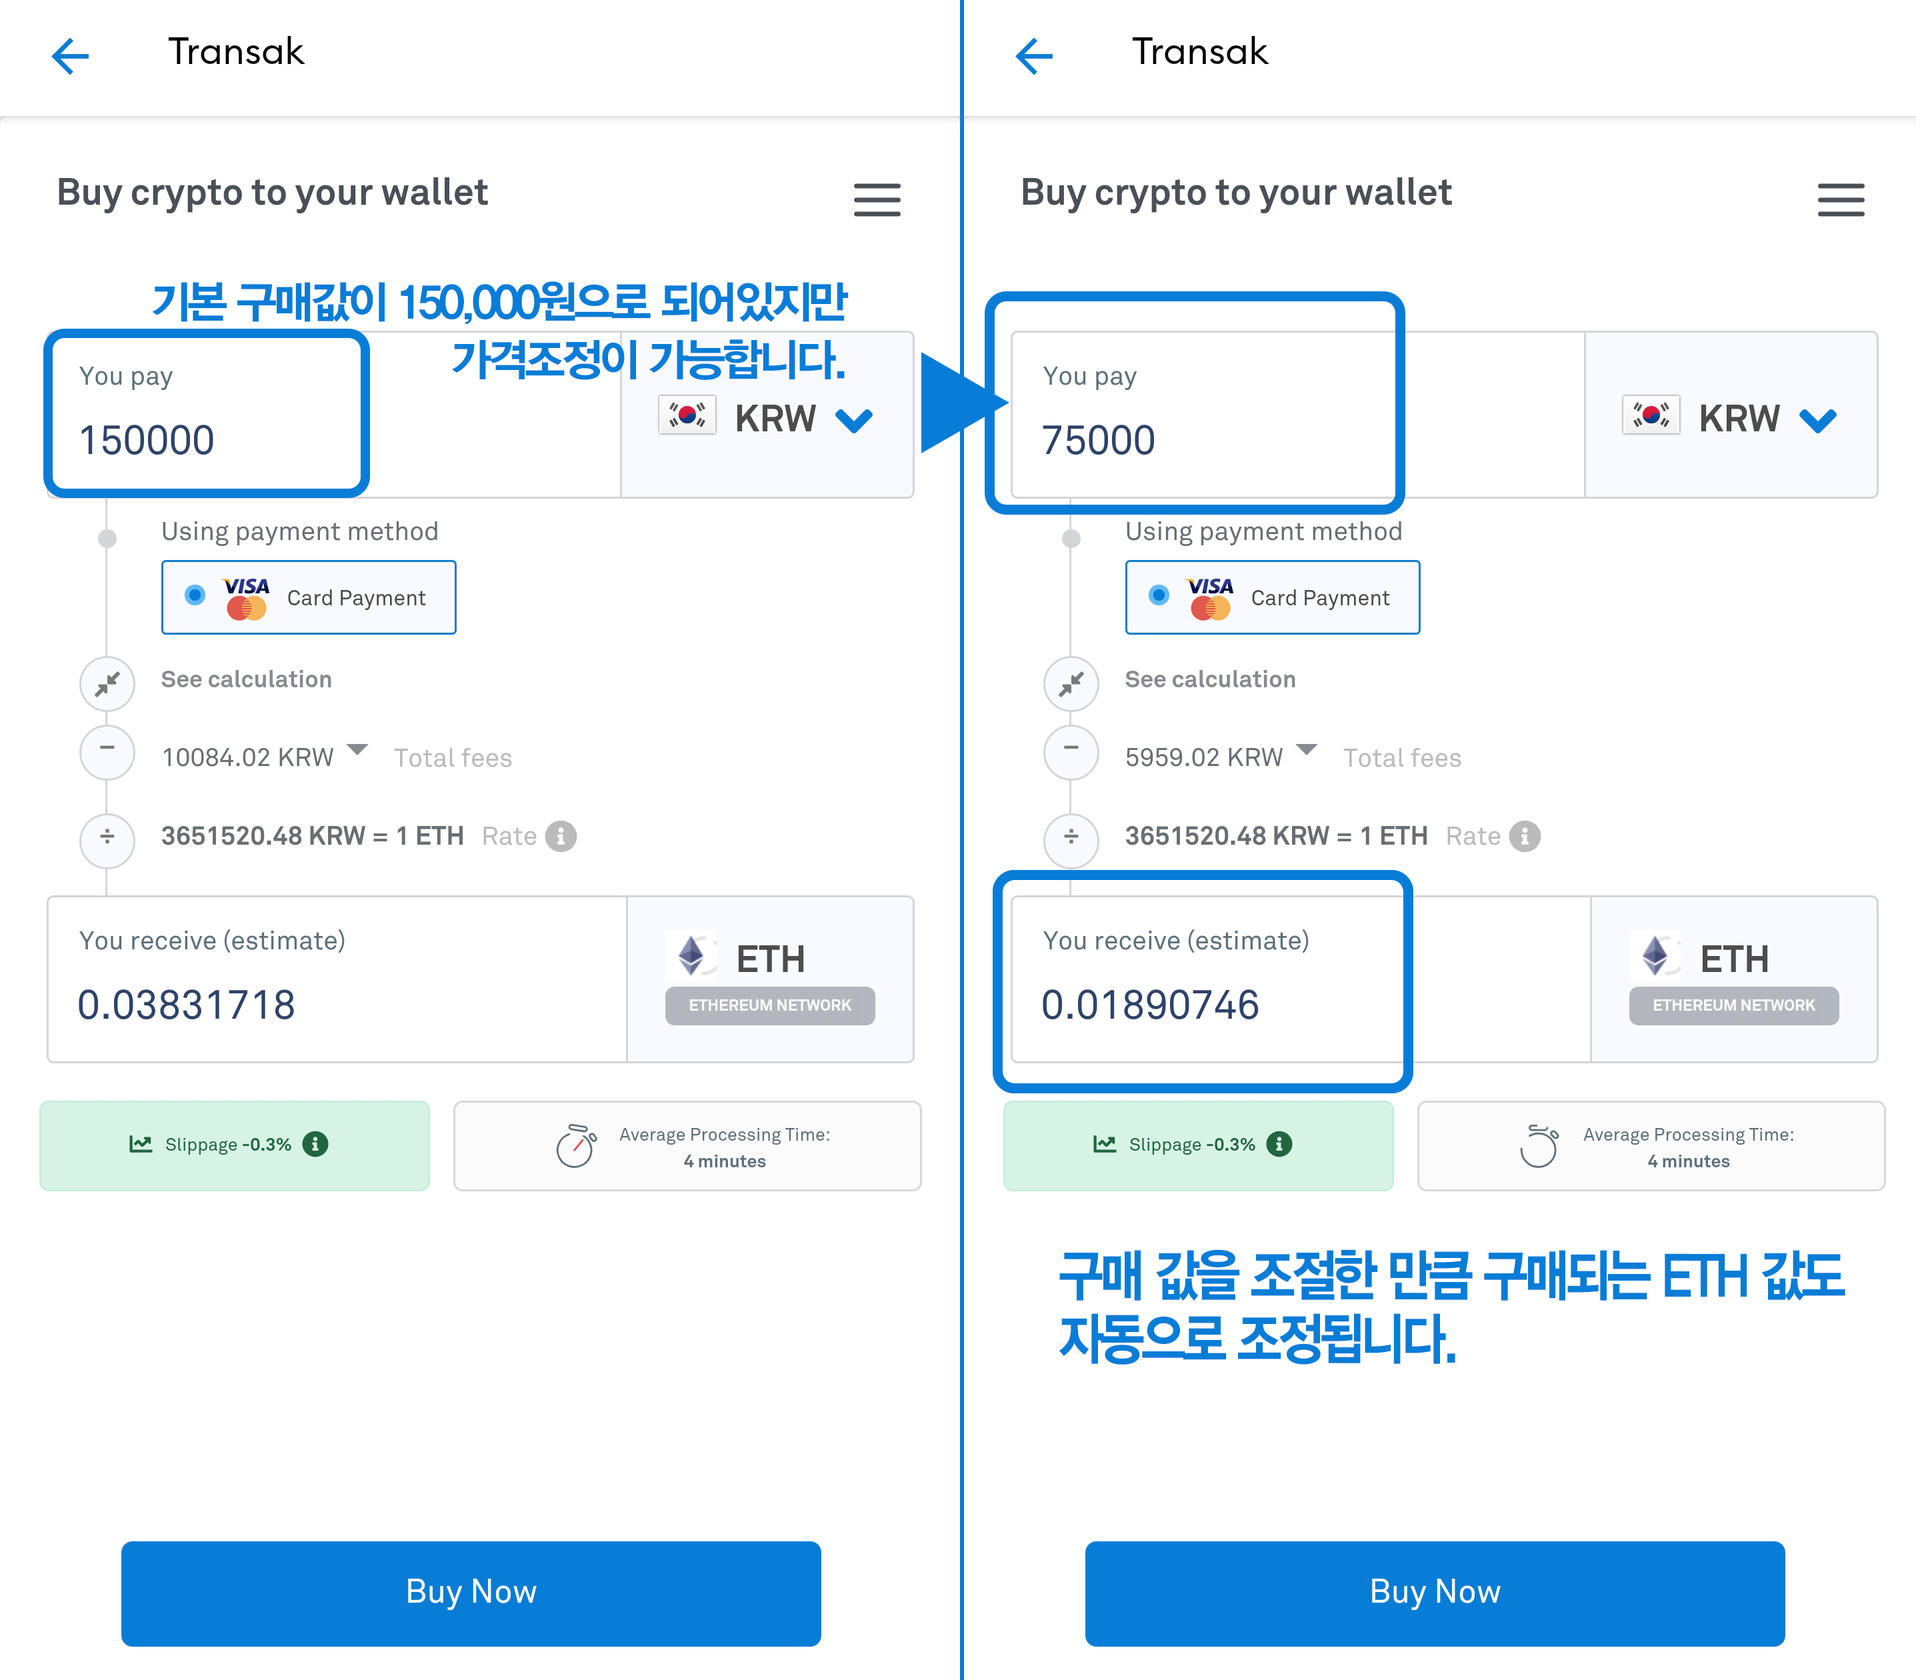Expand total fees of 5959.02 KRW
Viewport: 1920px width, 1680px height.
pos(1307,750)
